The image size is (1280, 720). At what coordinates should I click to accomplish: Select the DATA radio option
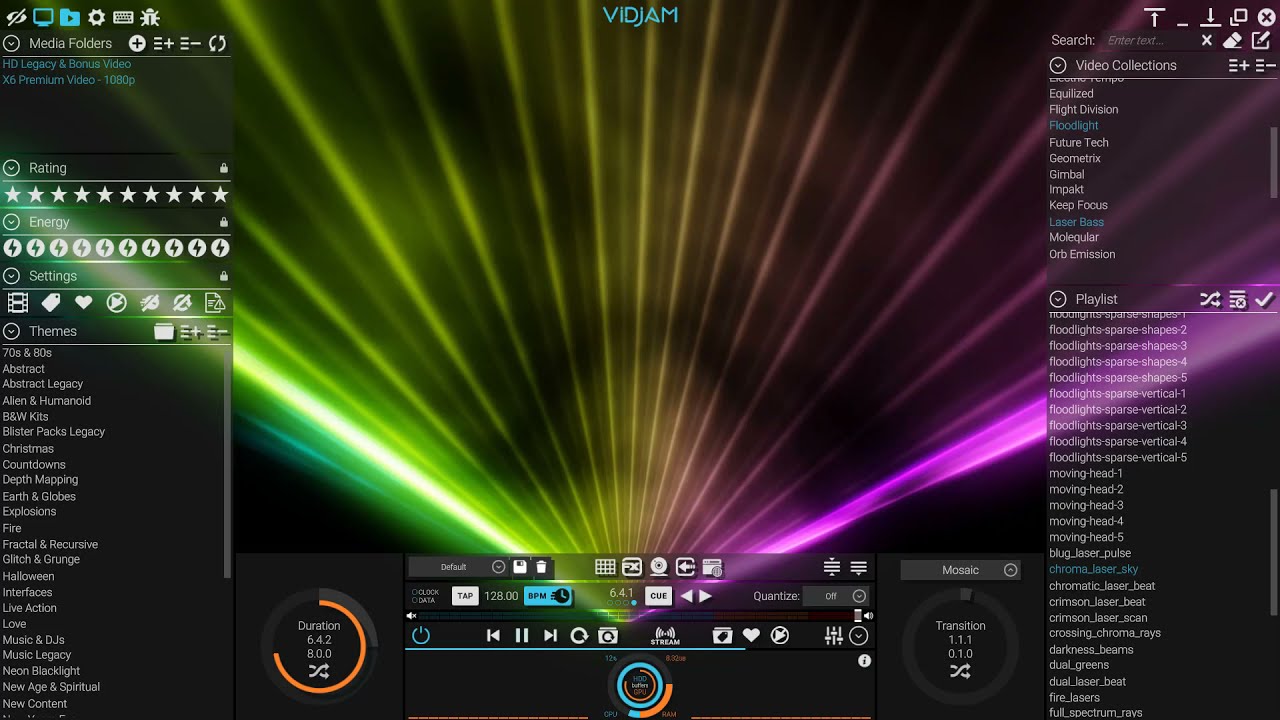[x=424, y=600]
